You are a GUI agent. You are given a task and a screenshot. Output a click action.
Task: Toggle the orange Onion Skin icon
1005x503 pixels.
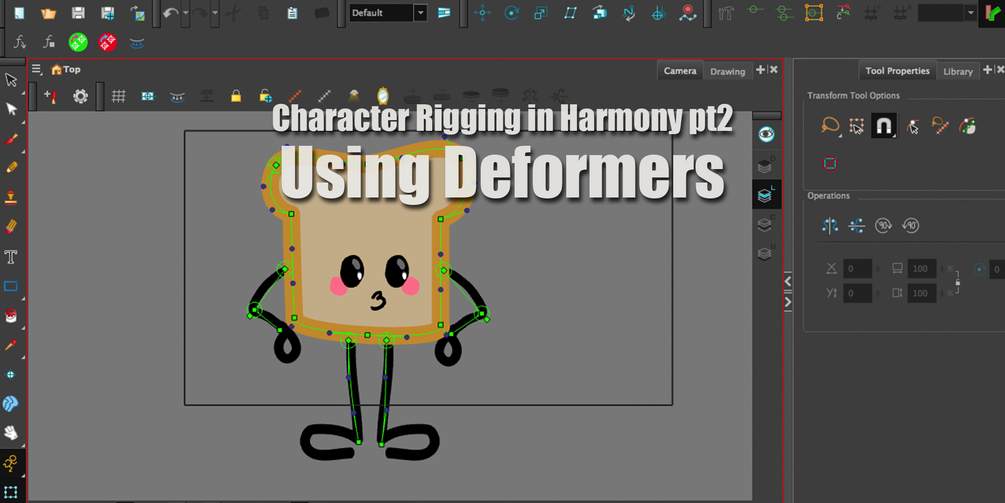click(295, 97)
